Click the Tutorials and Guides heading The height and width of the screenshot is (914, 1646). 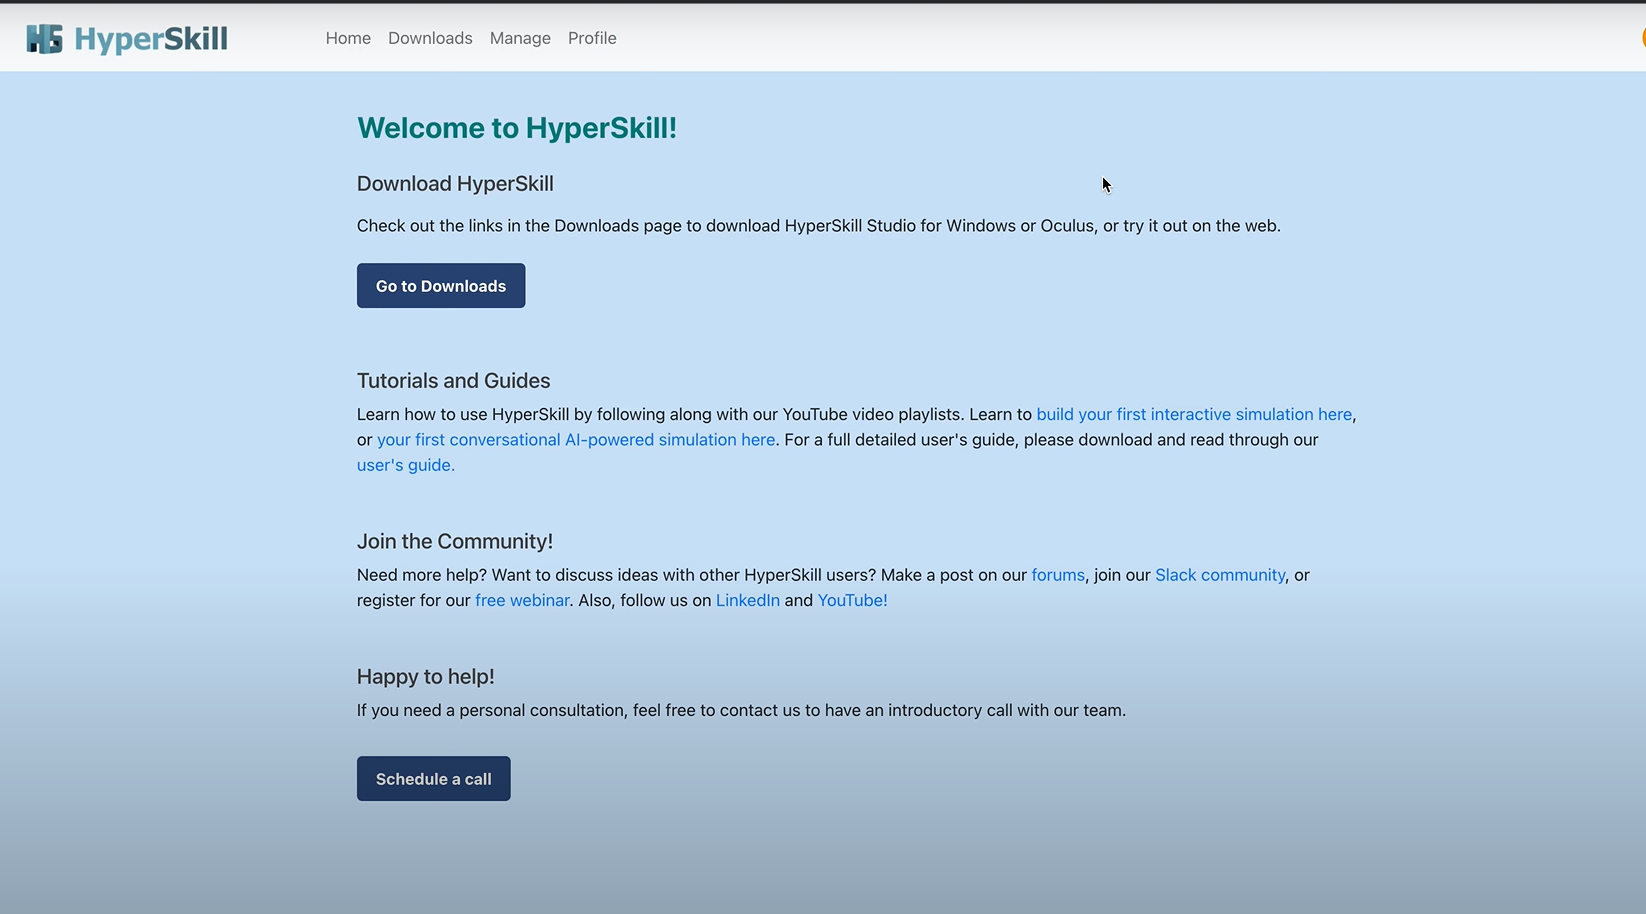tap(453, 380)
